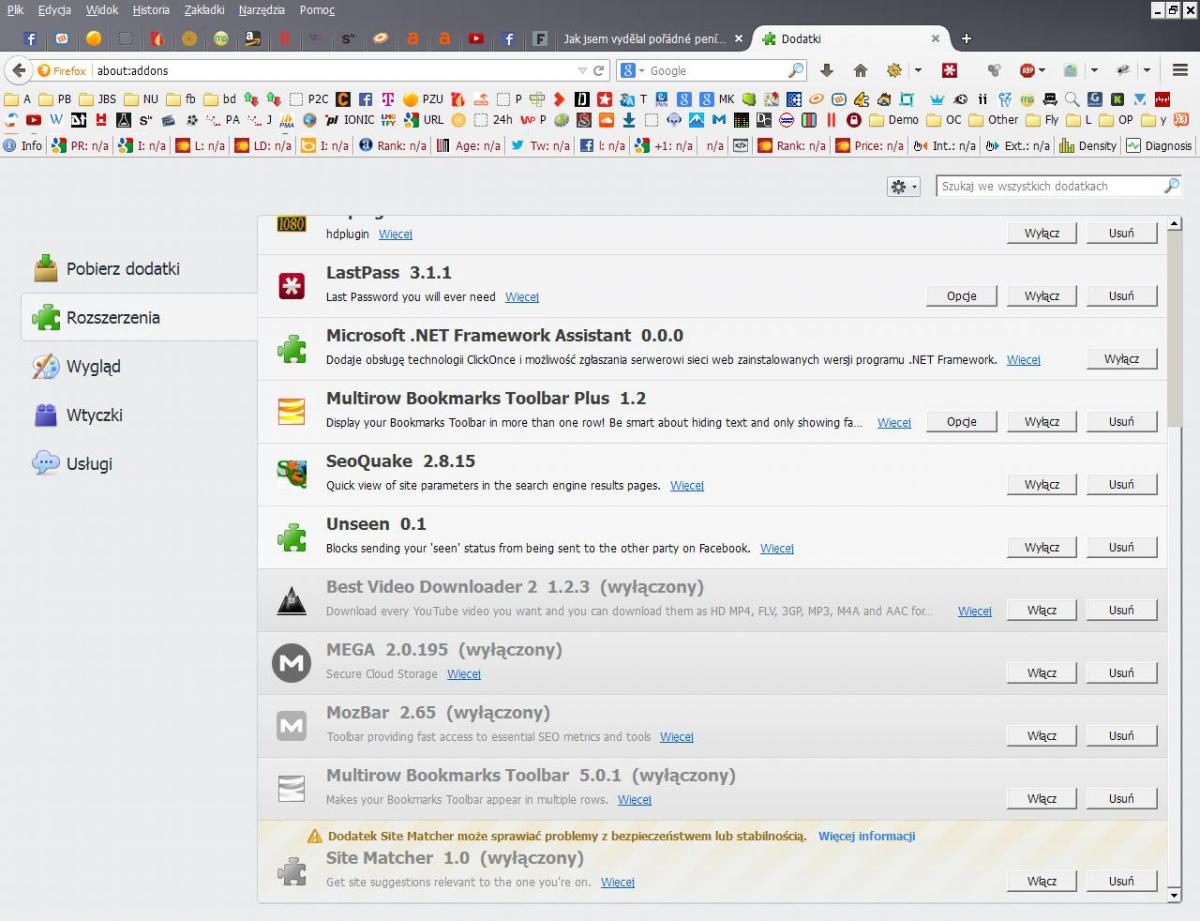The image size is (1200, 921).
Task: Click the T-Mobile bookmark icon
Action: pyautogui.click(x=389, y=99)
